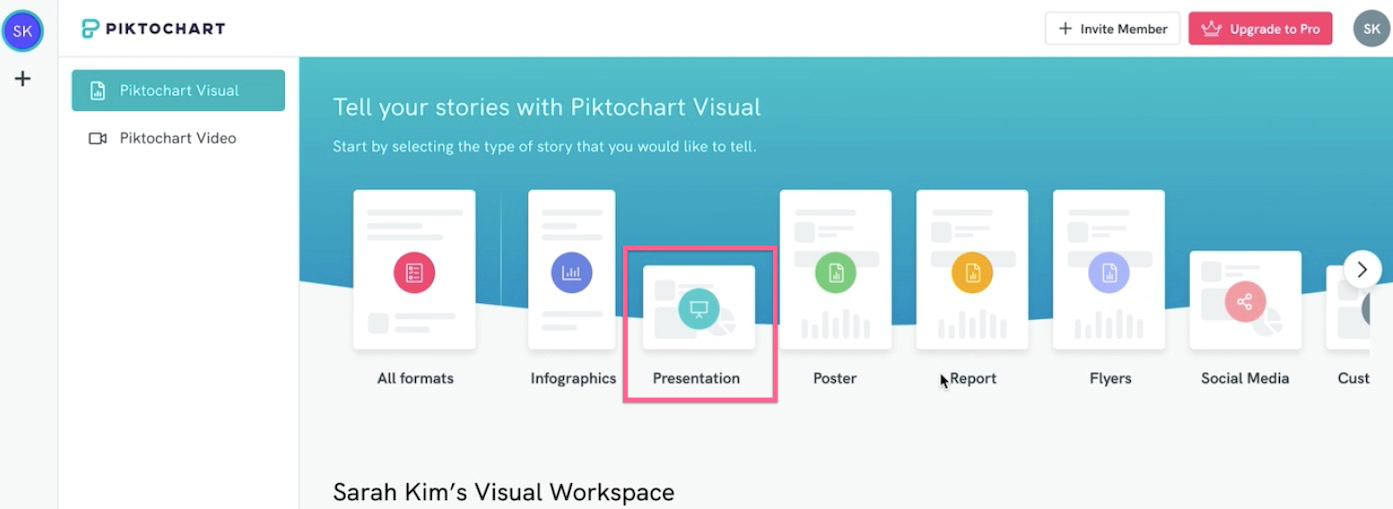Open the Flyers label
This screenshot has width=1393, height=509.
coord(1110,379)
